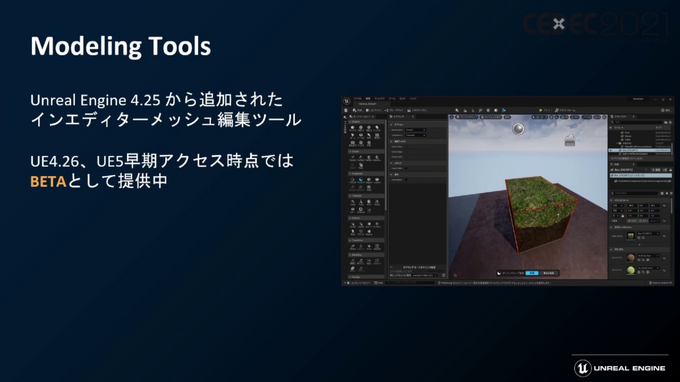The width and height of the screenshot is (680, 382).
Task: Click the brown material element thumbnail
Action: [631, 258]
